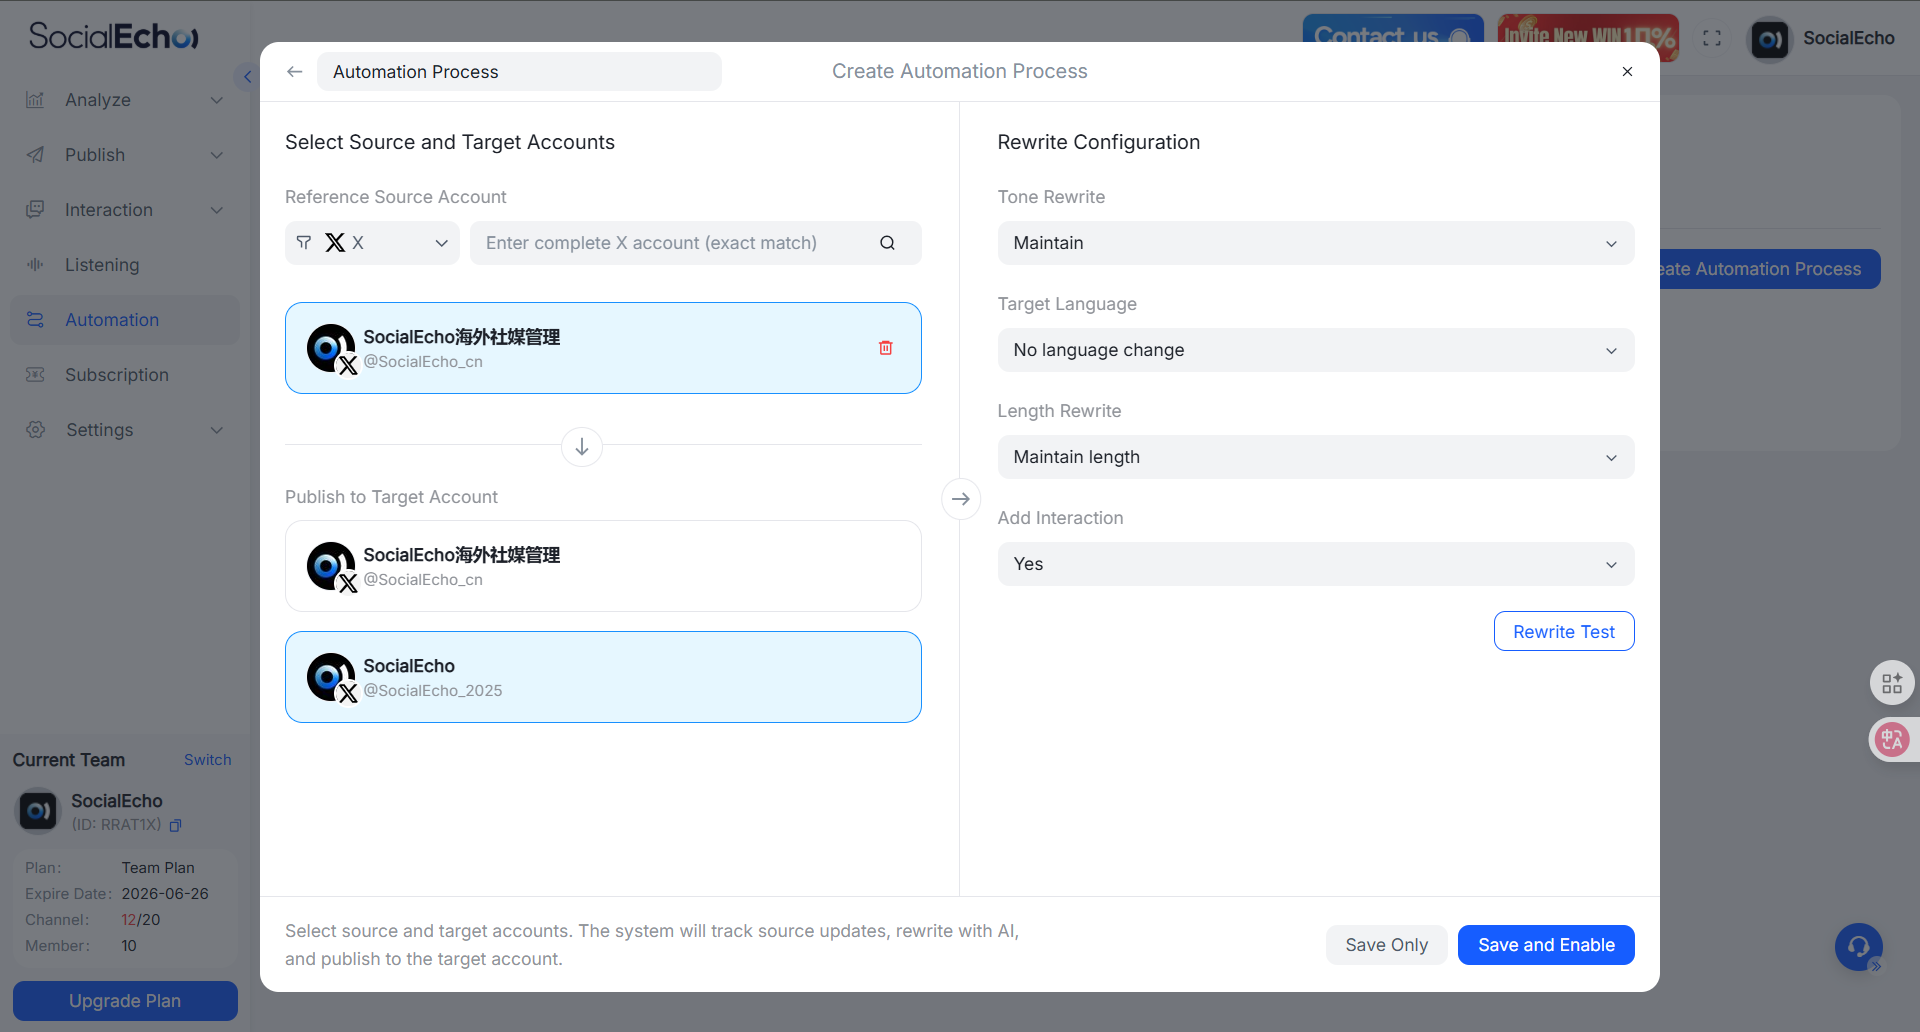This screenshot has height=1032, width=1920.
Task: Run the Rewrite Test
Action: point(1563,631)
